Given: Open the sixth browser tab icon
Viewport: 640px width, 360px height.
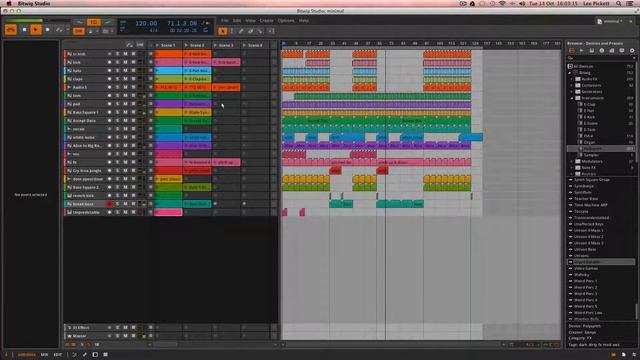Looking at the screenshot, I should [x=622, y=51].
